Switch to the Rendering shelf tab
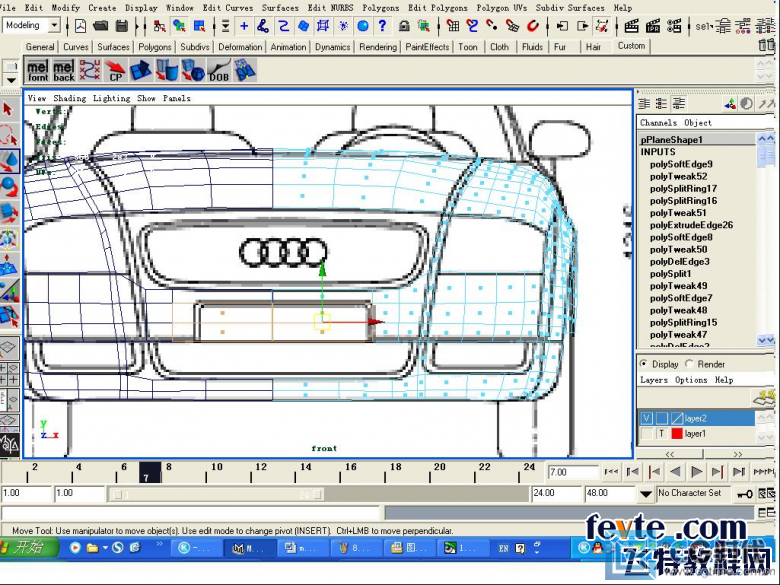Viewport: 780px width, 585px height. click(378, 47)
